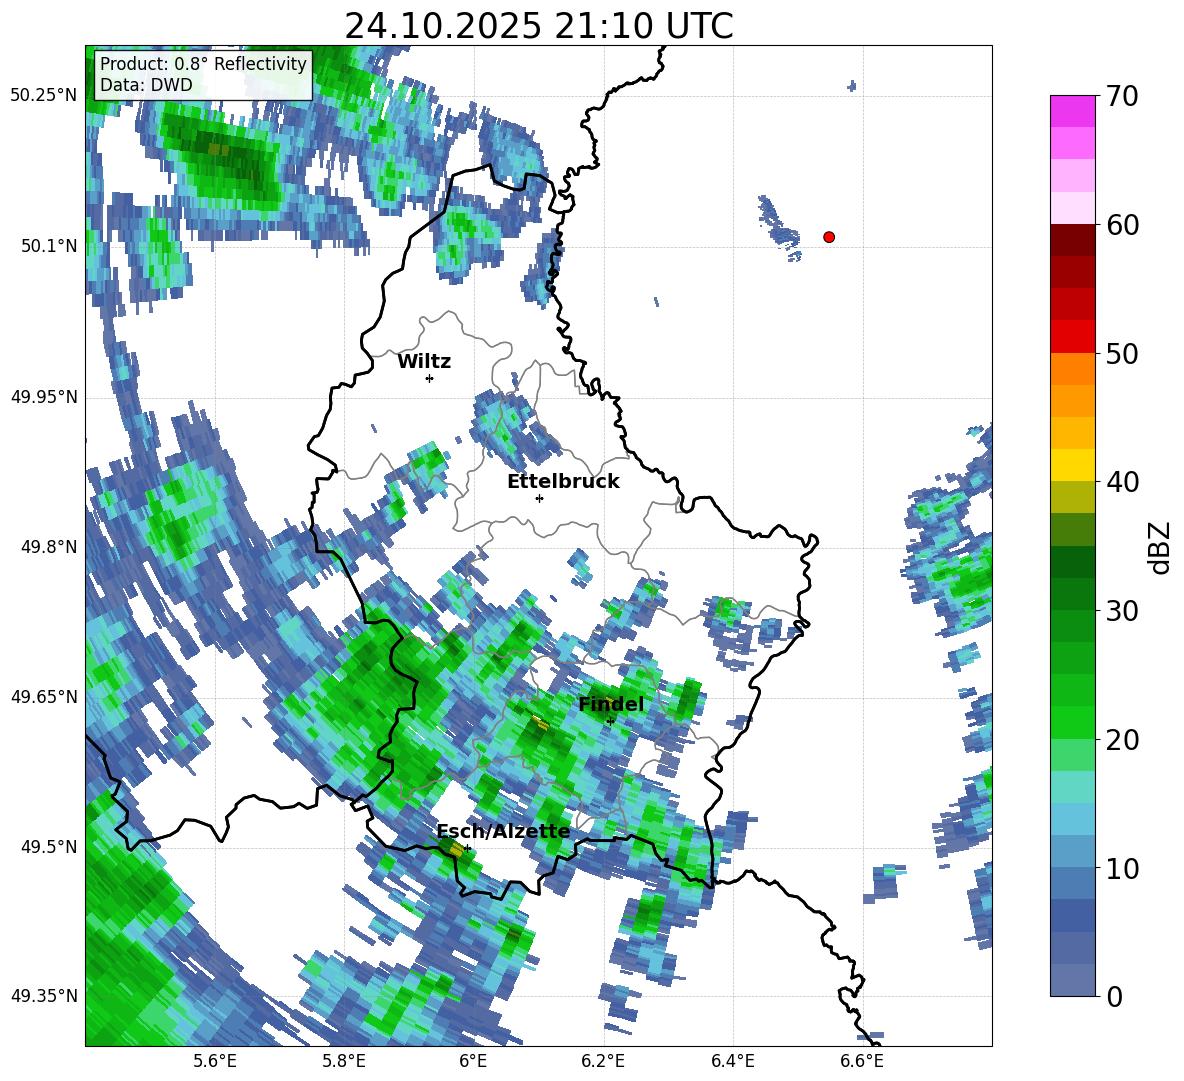Click the 'Data: DWD' text

point(146,85)
